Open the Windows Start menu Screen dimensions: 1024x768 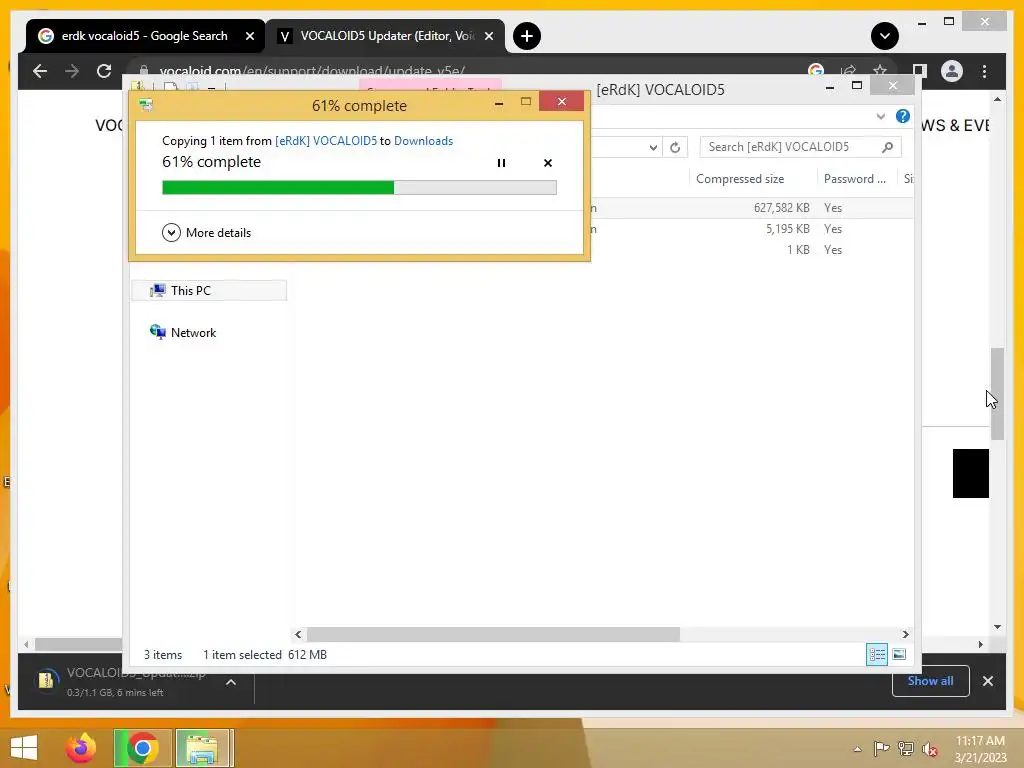[x=24, y=748]
